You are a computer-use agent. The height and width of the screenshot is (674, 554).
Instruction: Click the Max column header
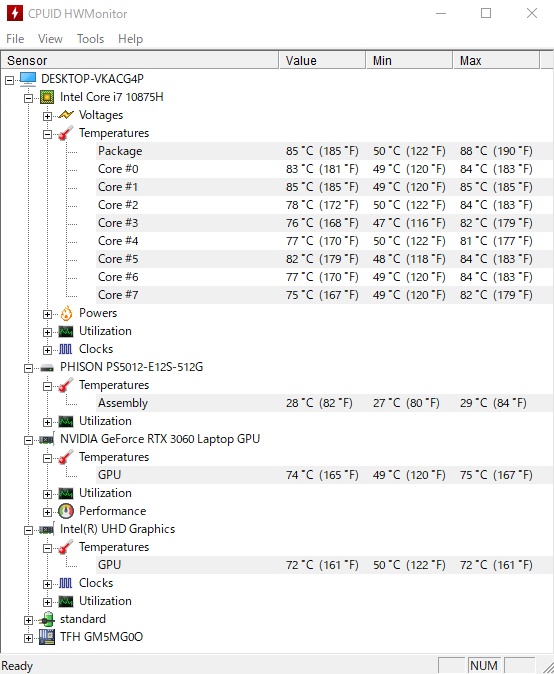tap(496, 61)
